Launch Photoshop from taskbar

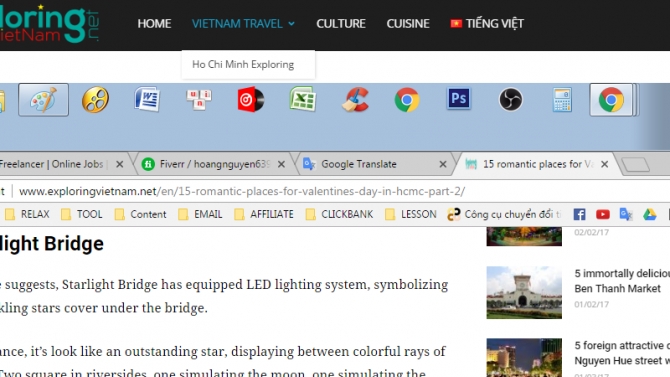coord(458,99)
